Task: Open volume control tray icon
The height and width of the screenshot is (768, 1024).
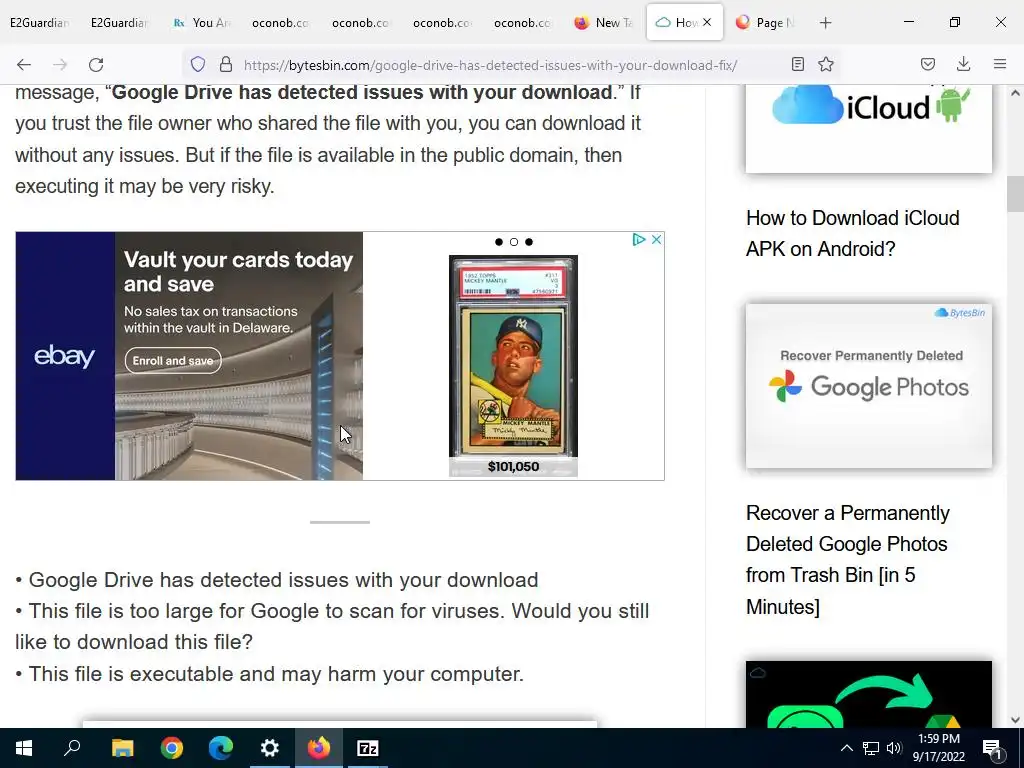Action: click(894, 748)
